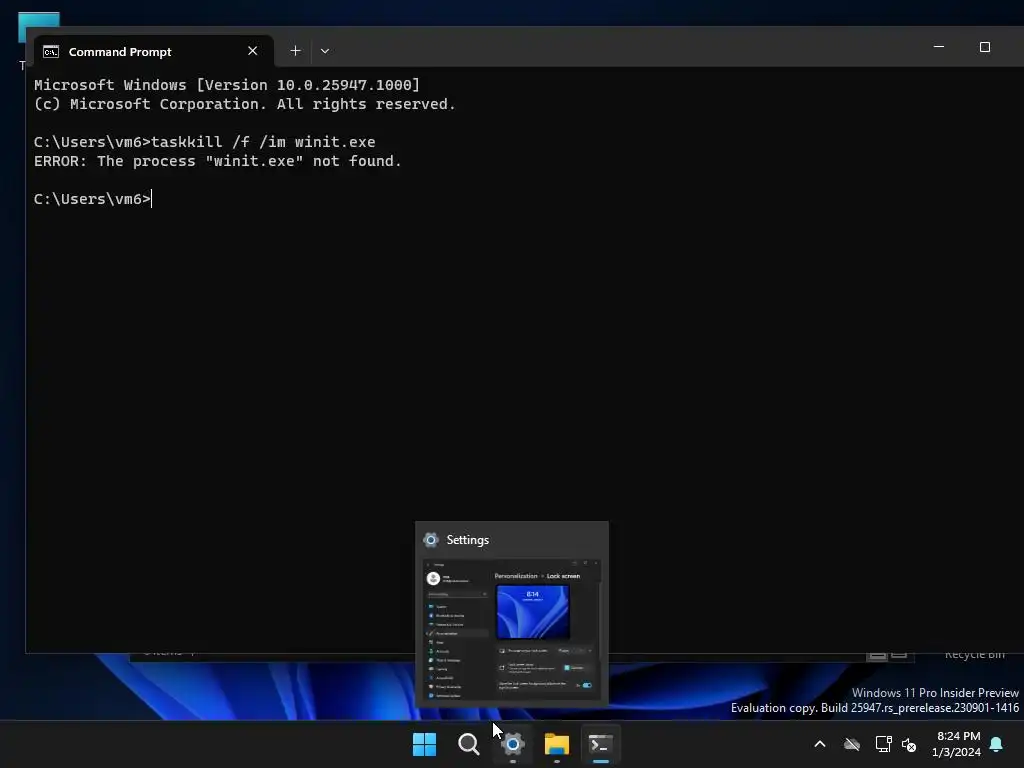Click the Terminal taskbar icon

click(601, 744)
